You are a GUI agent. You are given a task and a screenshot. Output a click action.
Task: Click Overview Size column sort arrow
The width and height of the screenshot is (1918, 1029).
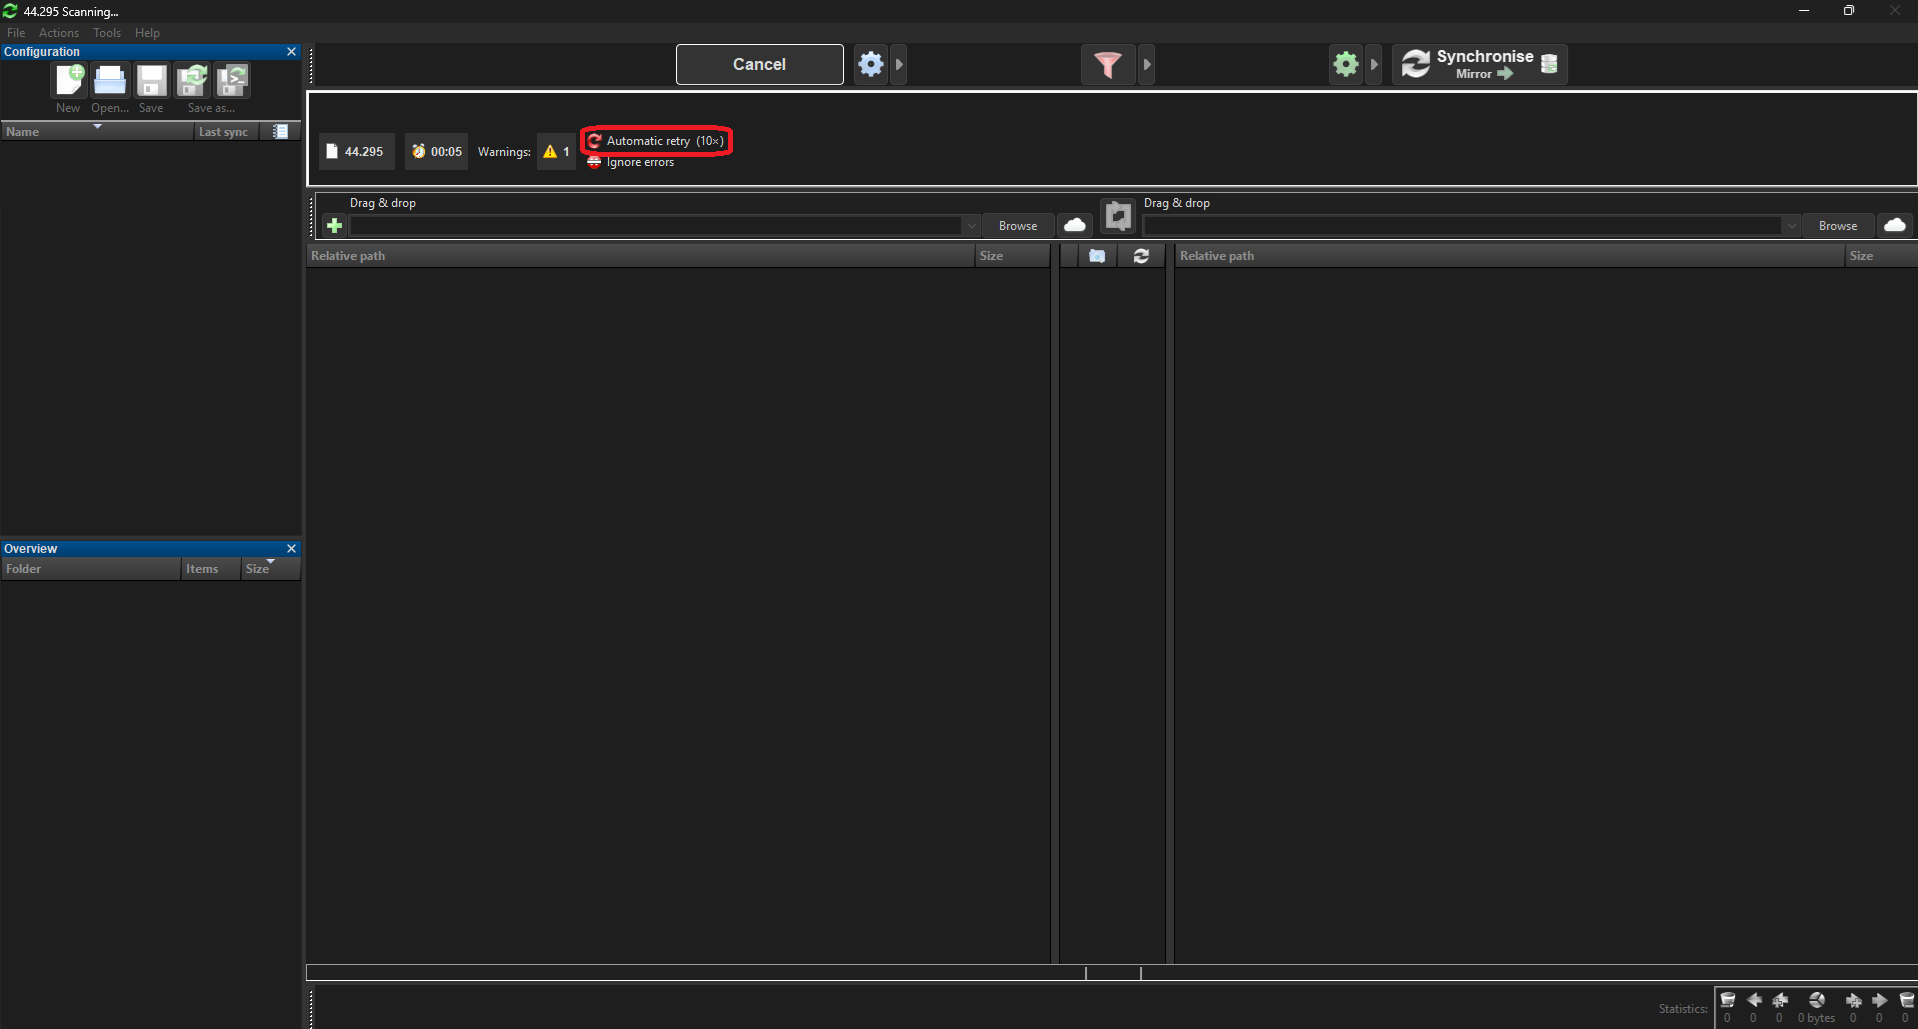(x=270, y=562)
